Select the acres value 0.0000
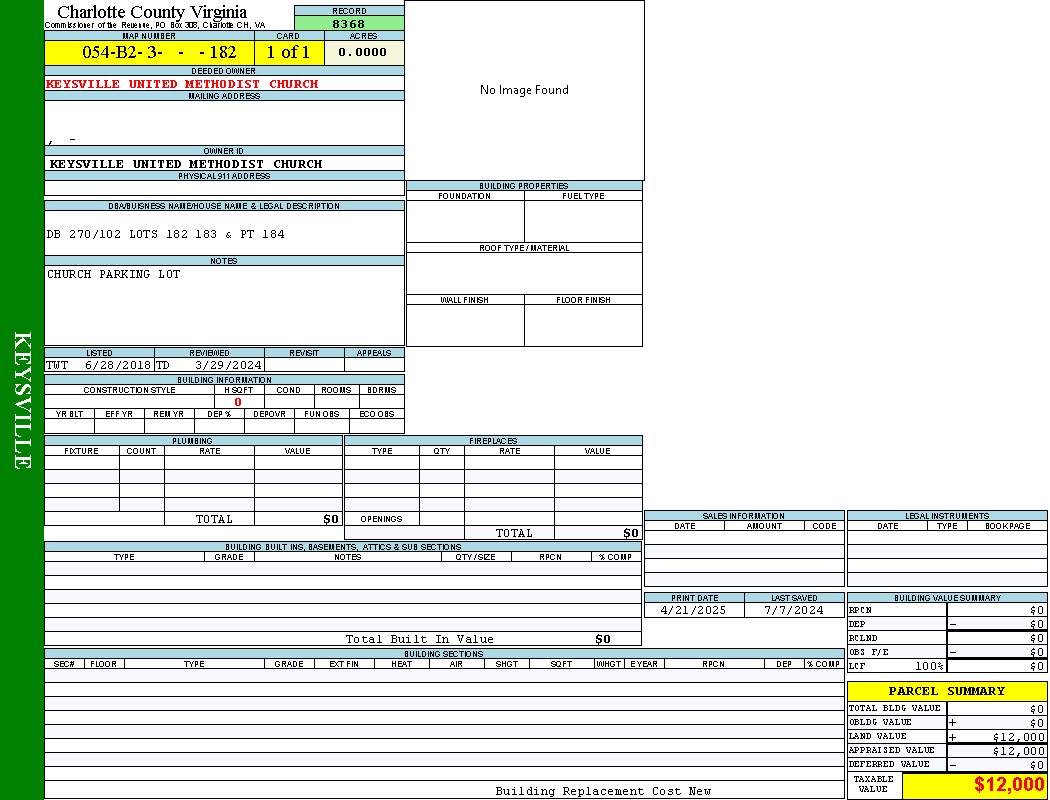This screenshot has width=1050, height=800. click(363, 52)
